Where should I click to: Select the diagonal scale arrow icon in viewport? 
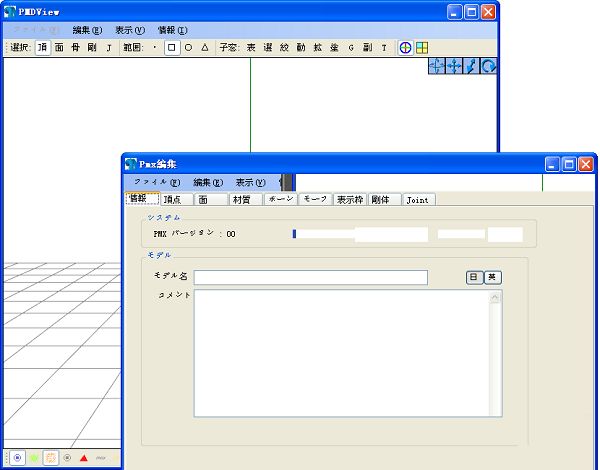click(471, 66)
